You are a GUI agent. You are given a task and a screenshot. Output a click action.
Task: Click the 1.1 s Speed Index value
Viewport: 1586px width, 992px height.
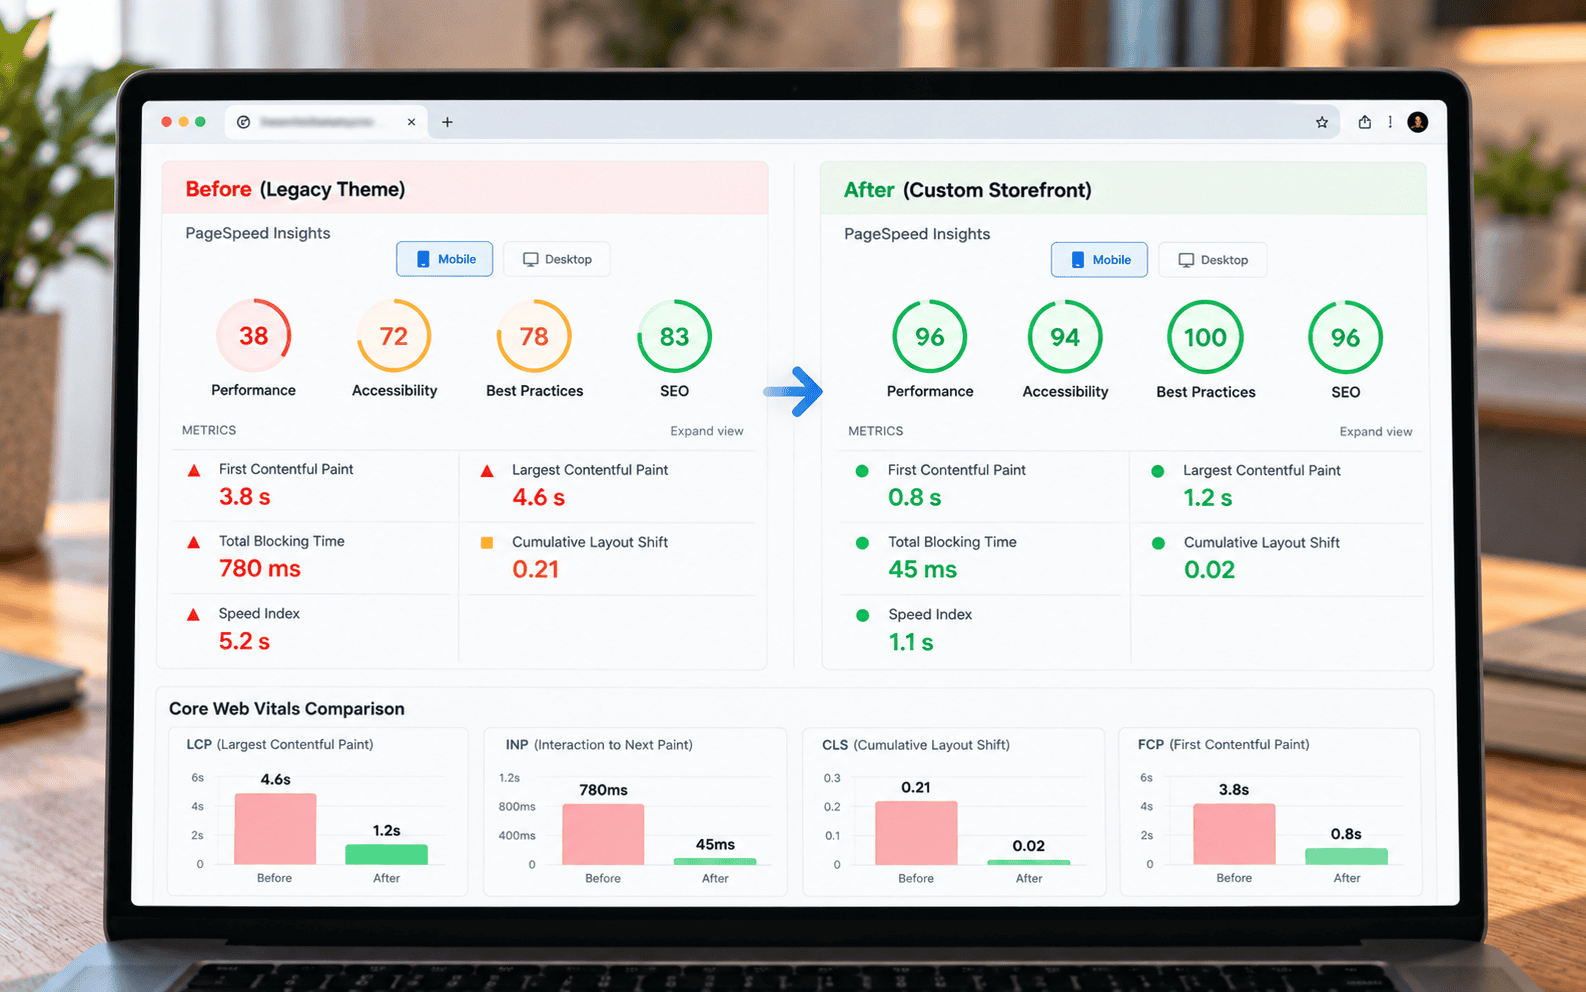[911, 642]
